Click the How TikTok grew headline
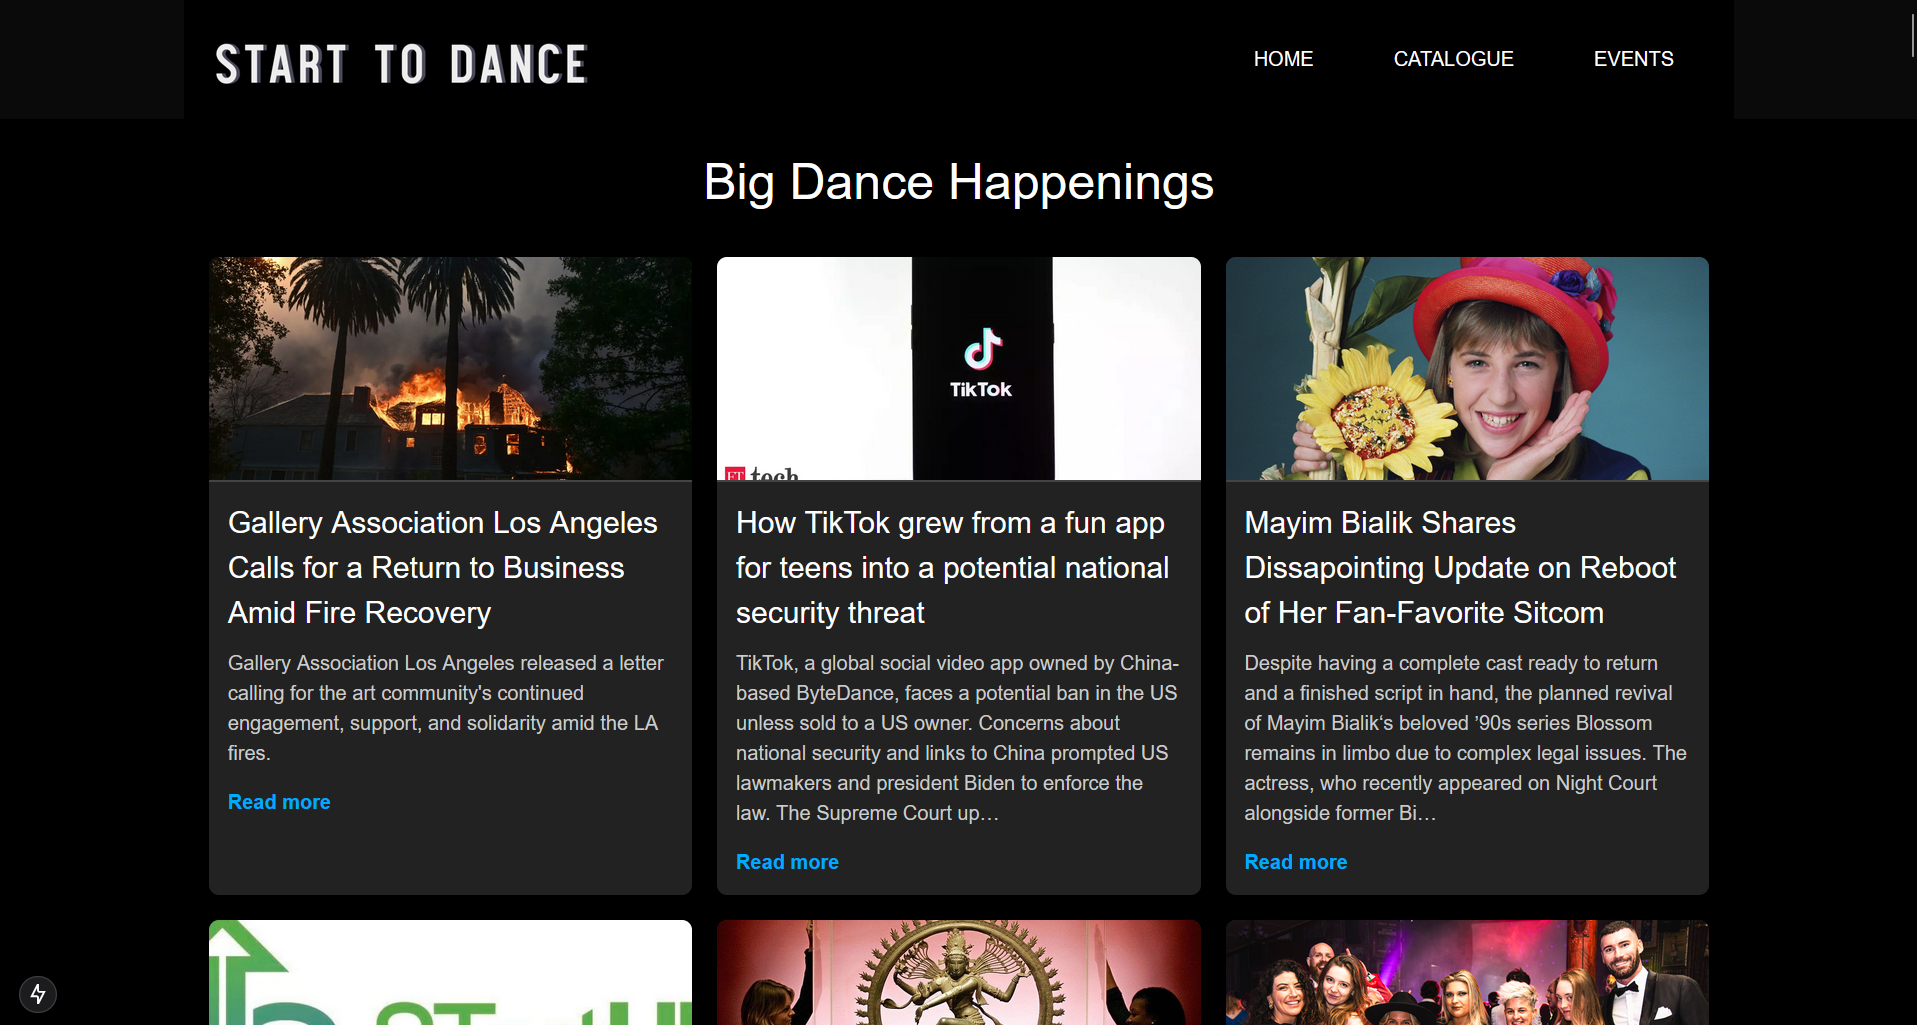 pyautogui.click(x=952, y=567)
